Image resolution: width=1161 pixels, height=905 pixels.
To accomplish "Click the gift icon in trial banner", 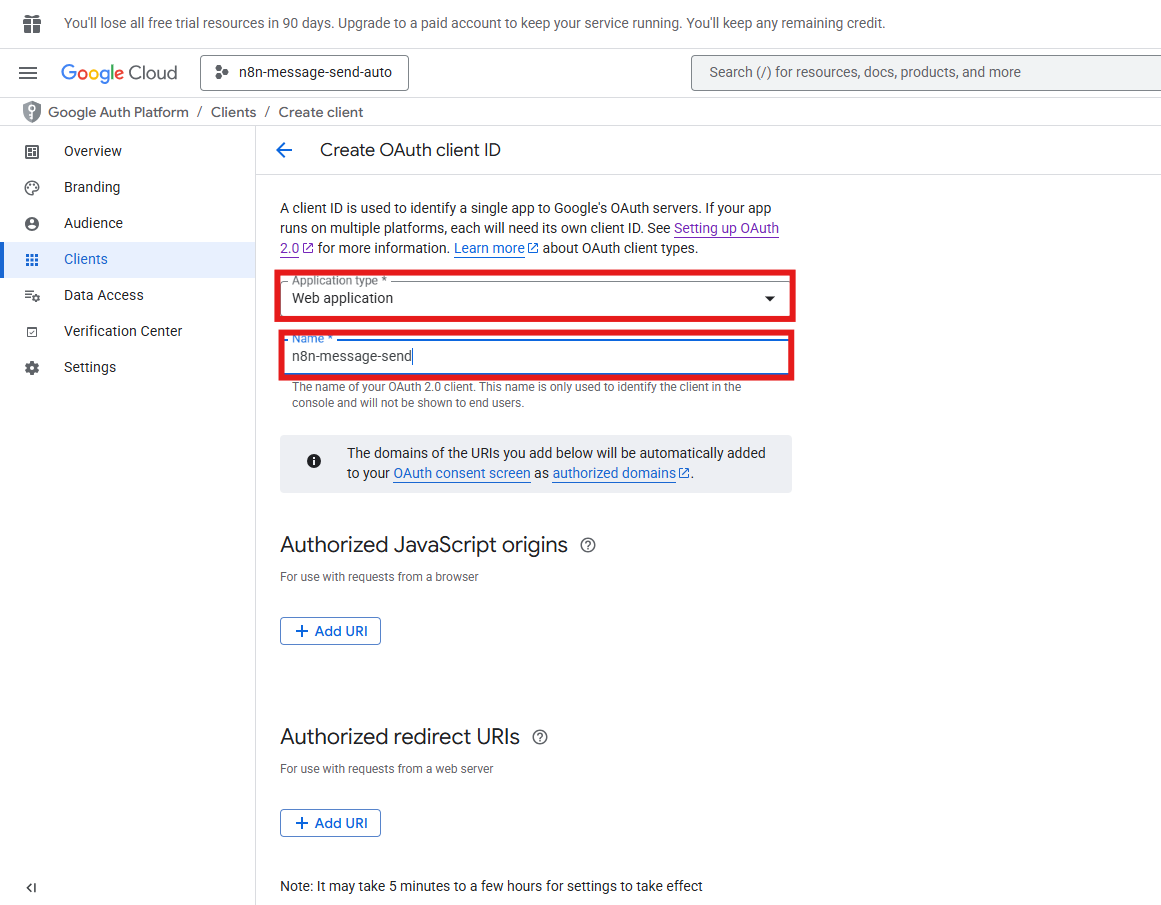I will tap(32, 23).
